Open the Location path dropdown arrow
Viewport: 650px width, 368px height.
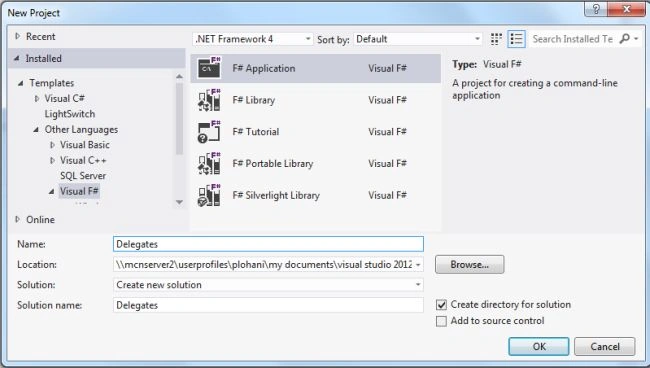[418, 264]
